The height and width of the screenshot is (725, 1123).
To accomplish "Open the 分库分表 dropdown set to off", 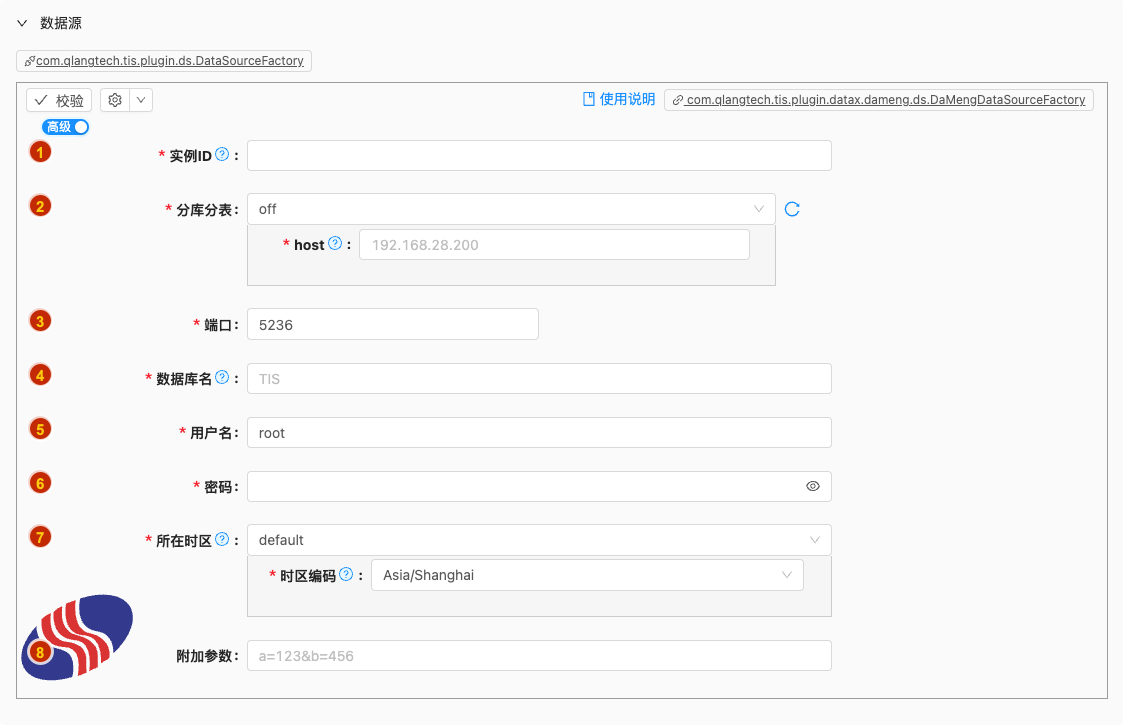I will click(511, 209).
